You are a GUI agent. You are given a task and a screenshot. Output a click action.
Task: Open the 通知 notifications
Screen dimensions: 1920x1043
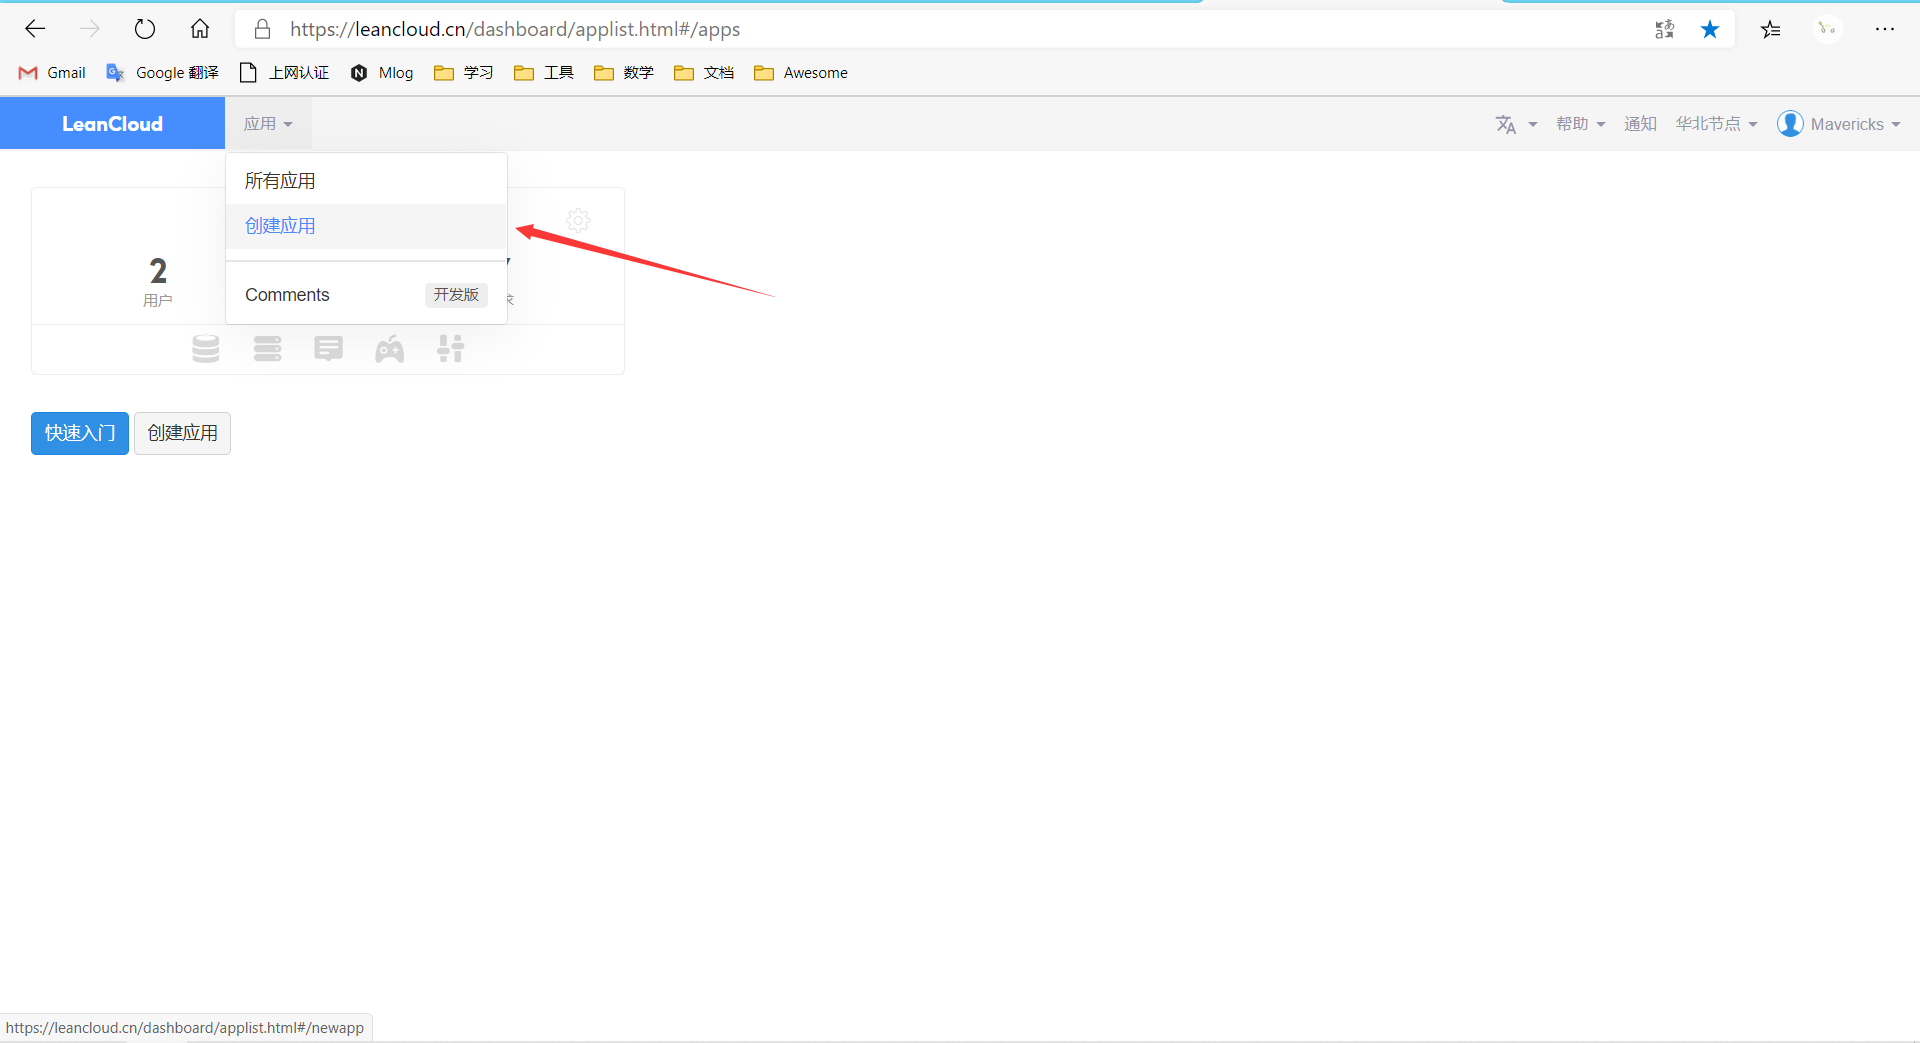pos(1640,124)
